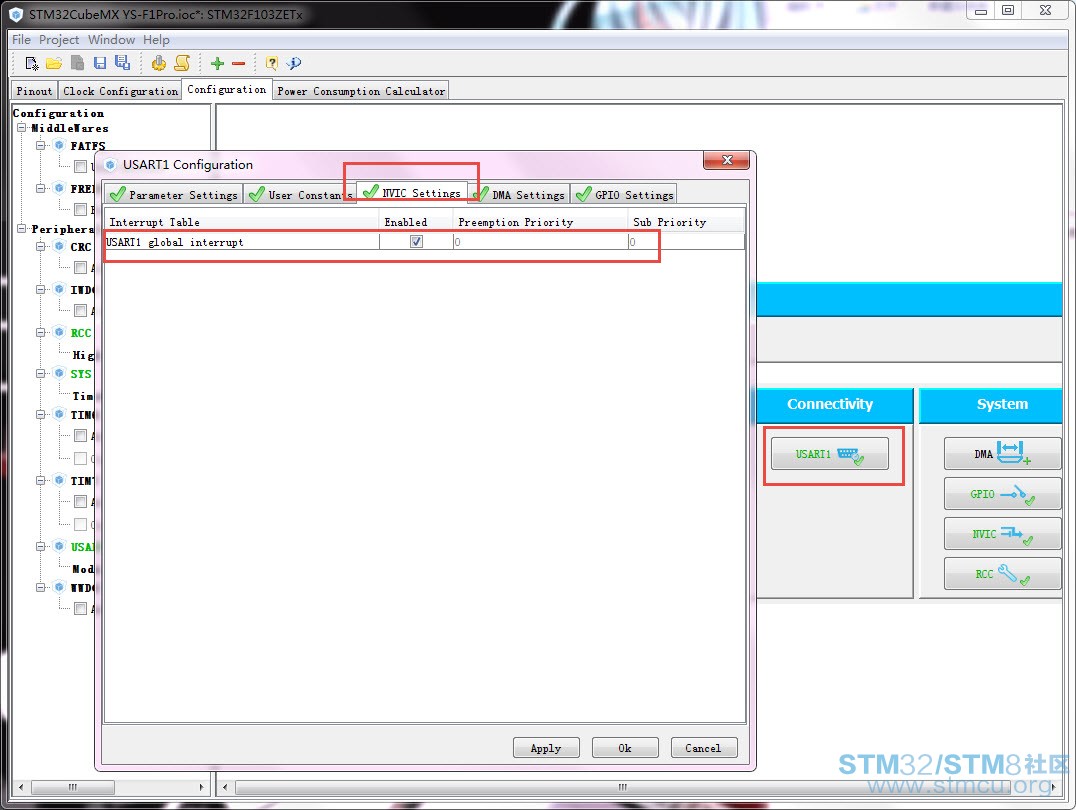Viewport: 1076px width, 810px height.
Task: Click the FATFS cube icon in tree
Action: pos(60,146)
